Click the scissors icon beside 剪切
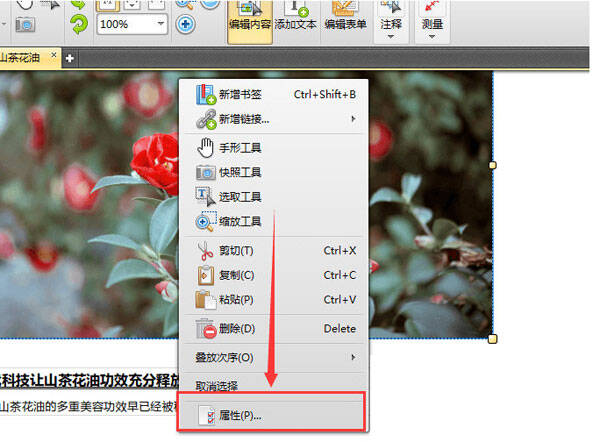The width and height of the screenshot is (600, 442). [205, 251]
